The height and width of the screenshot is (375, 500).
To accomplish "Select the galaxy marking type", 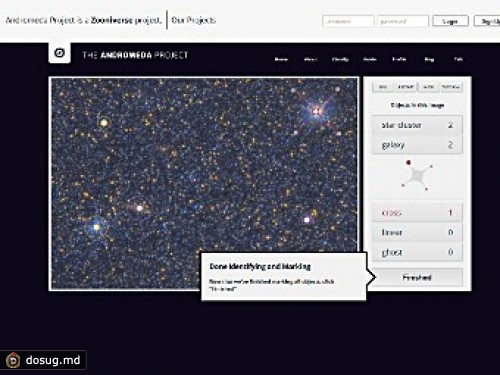I will tap(417, 145).
